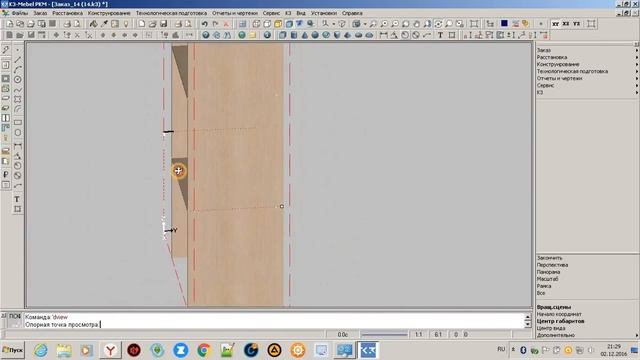The image size is (640, 360).
Task: Open Yandex browser from the taskbar
Action: tap(110, 350)
